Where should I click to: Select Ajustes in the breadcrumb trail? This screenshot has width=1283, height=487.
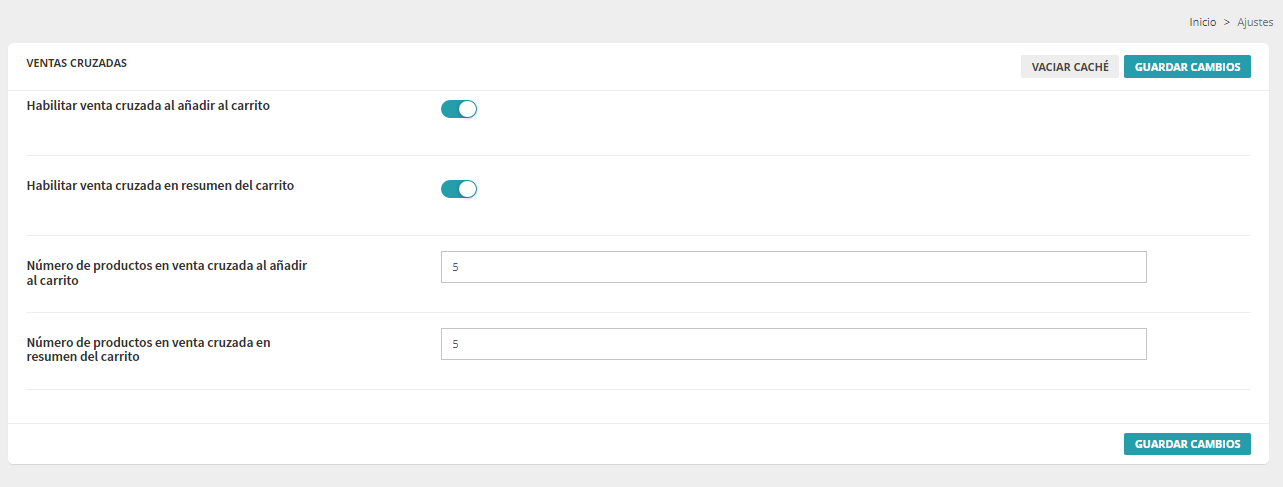(1255, 22)
